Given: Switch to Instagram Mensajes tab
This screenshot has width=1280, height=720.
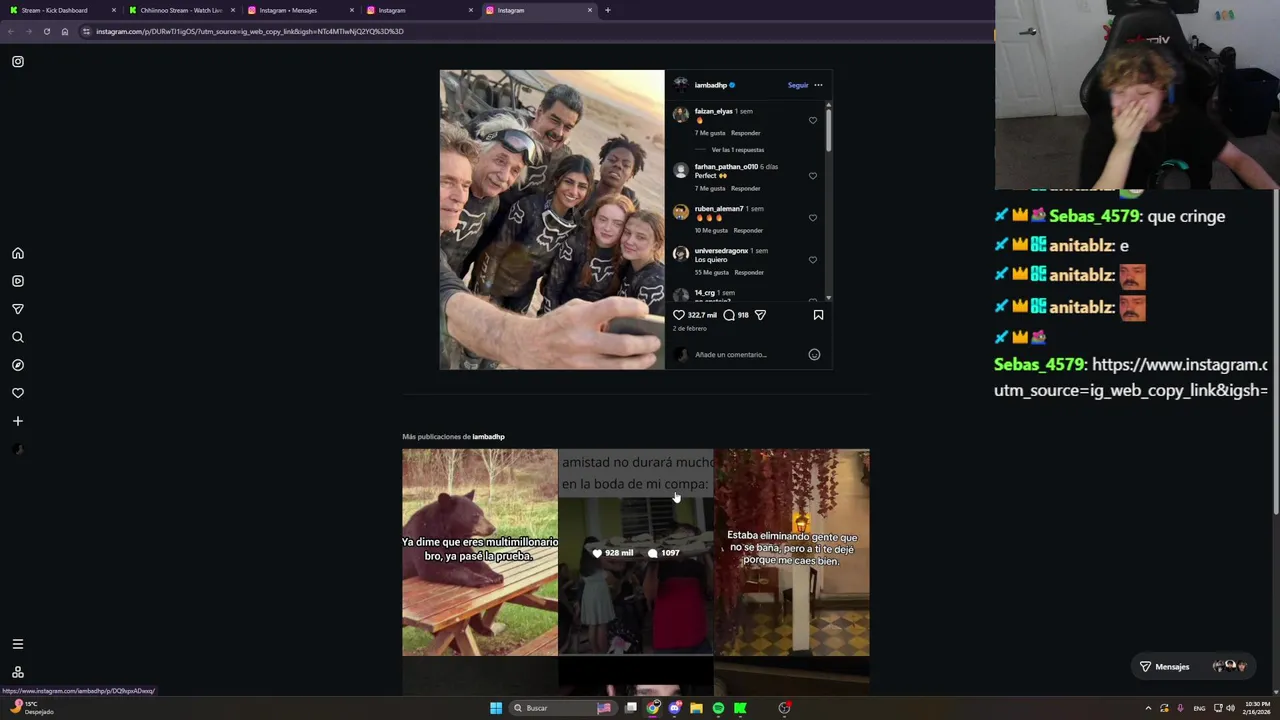Looking at the screenshot, I should (x=299, y=10).
